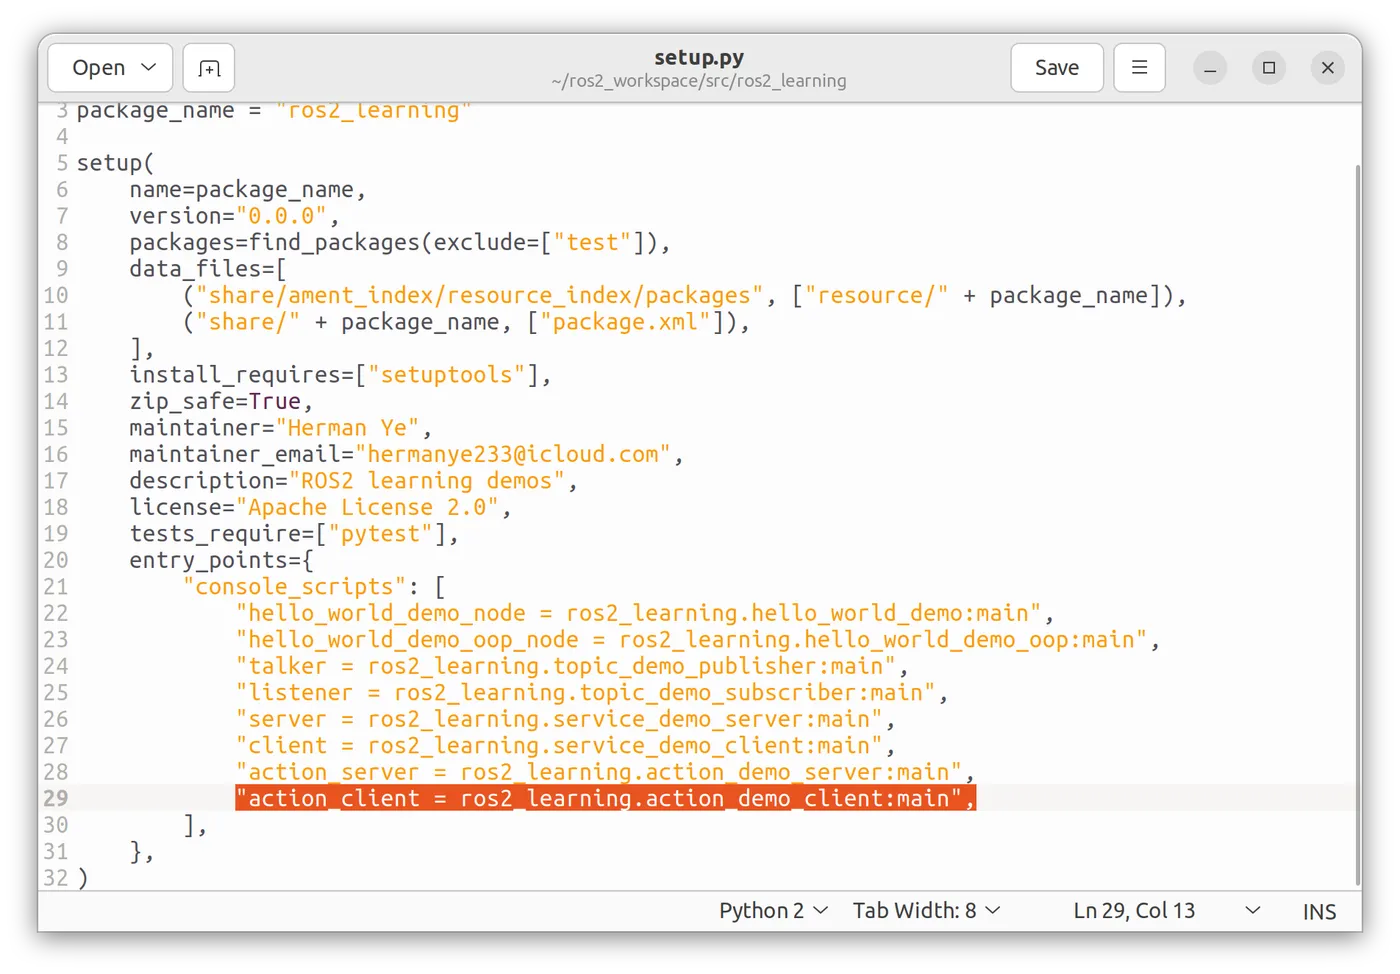Click the "server = ros2_learning.service_demo_server:main" line

pyautogui.click(x=565, y=719)
